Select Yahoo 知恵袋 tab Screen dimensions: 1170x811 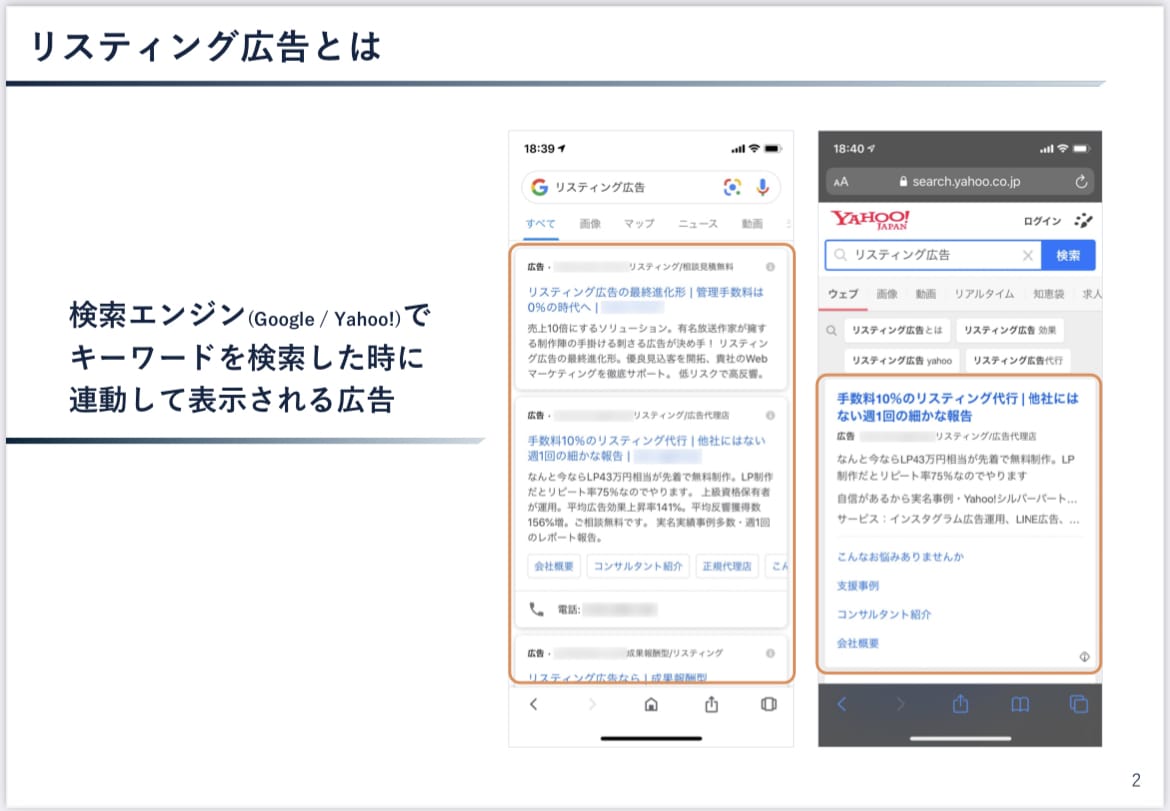(1049, 294)
